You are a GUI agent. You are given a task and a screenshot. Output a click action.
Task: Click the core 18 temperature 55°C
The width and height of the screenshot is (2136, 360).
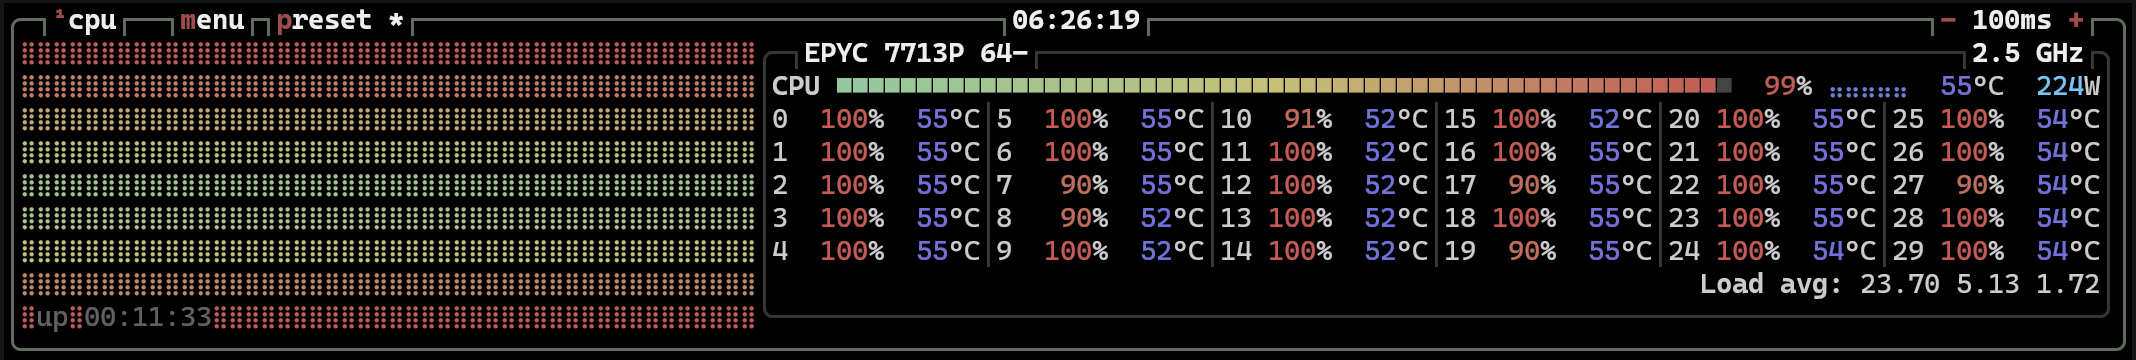pyautogui.click(x=1620, y=218)
